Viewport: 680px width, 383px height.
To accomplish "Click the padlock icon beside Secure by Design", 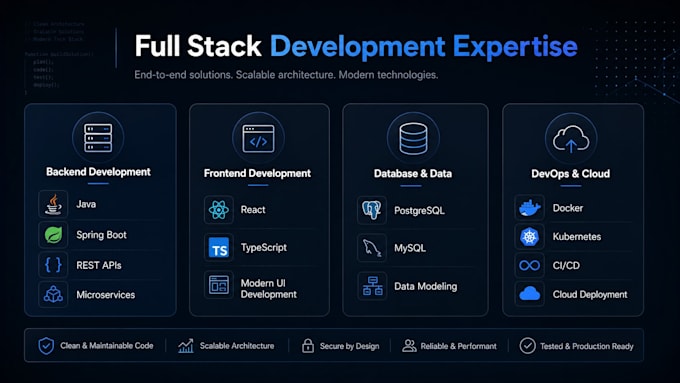I will tap(308, 346).
